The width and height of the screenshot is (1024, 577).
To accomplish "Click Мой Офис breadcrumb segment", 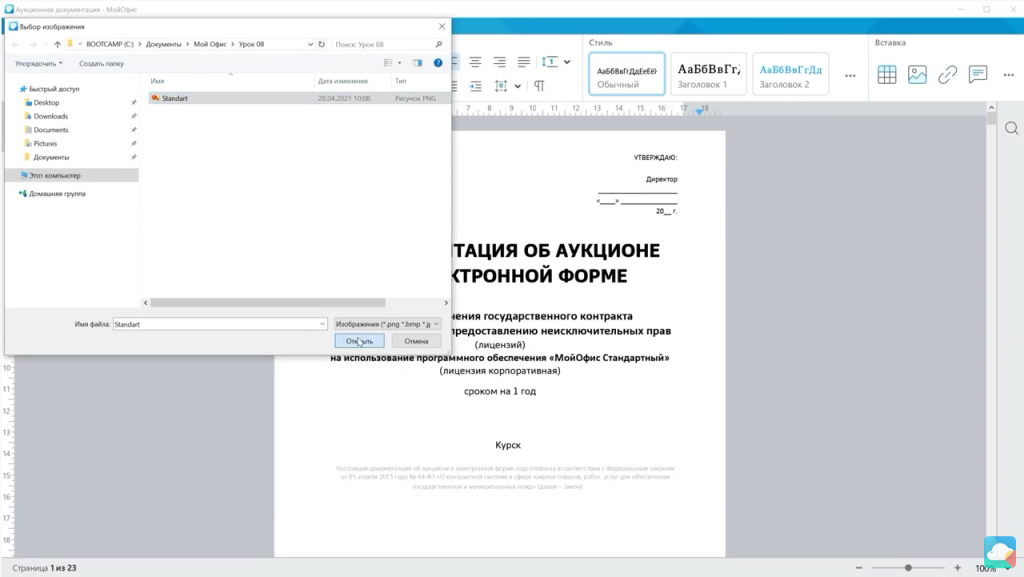I will [210, 44].
